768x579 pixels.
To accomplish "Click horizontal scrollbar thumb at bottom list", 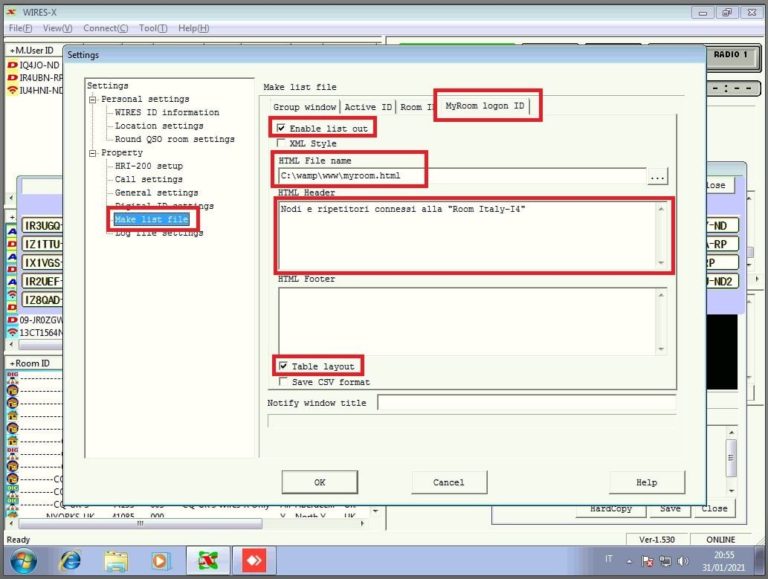I will tap(140, 524).
